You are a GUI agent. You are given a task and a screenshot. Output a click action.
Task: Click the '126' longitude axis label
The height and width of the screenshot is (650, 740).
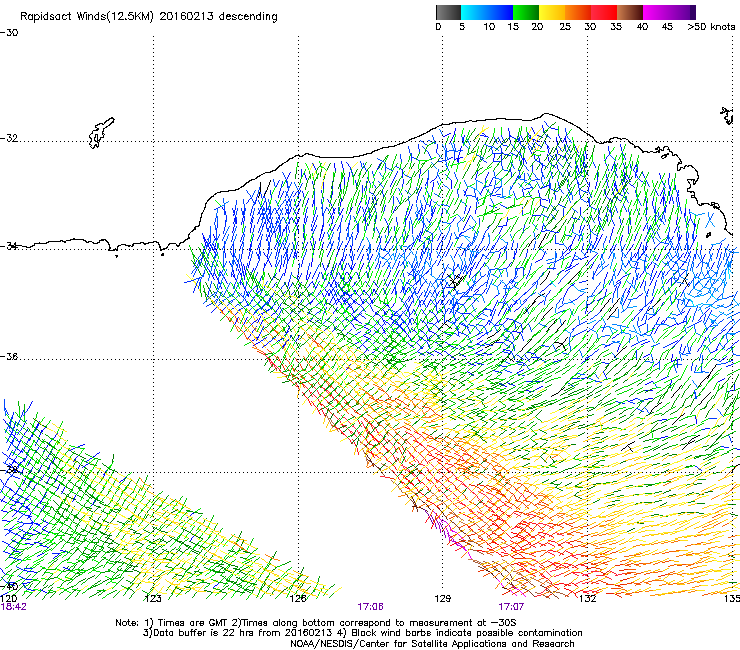[x=298, y=599]
